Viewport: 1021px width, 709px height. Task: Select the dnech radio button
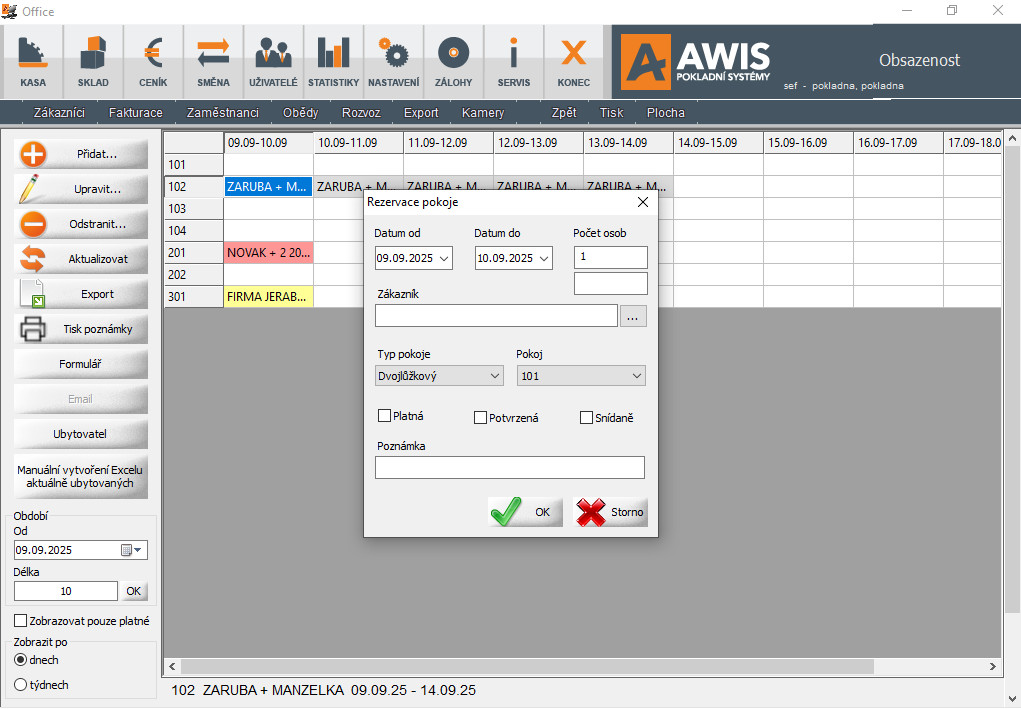point(20,660)
